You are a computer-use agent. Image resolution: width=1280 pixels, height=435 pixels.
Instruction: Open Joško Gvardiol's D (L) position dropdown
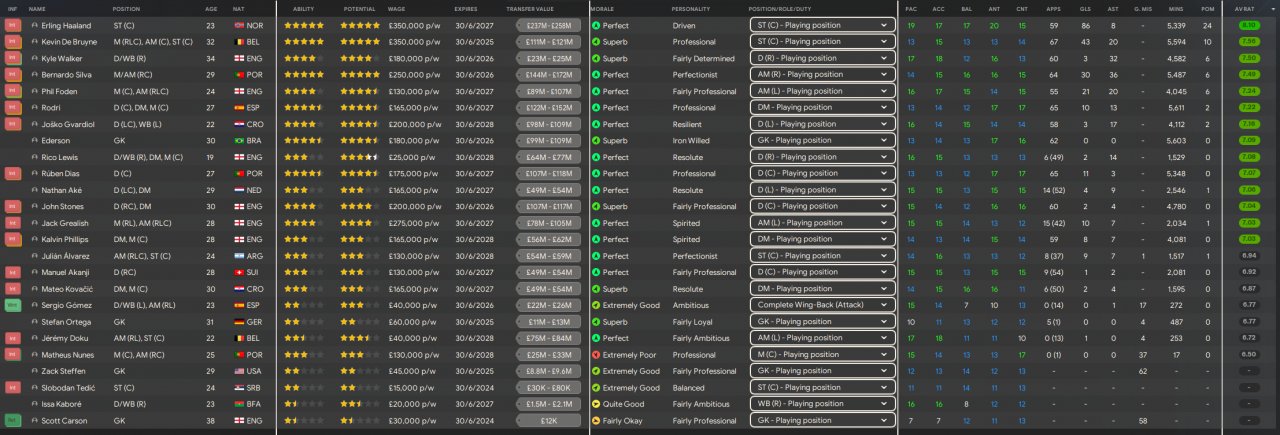click(822, 124)
